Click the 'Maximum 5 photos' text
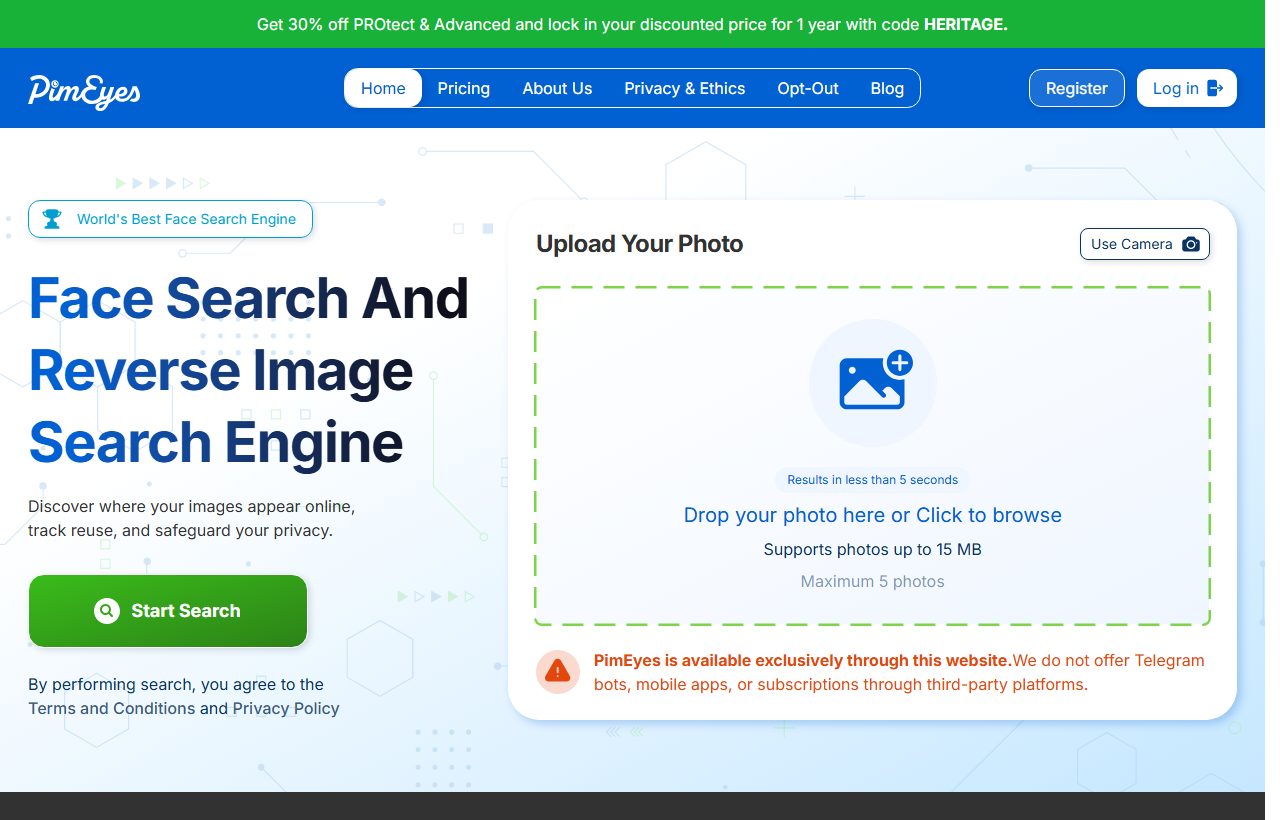 pyautogui.click(x=873, y=581)
